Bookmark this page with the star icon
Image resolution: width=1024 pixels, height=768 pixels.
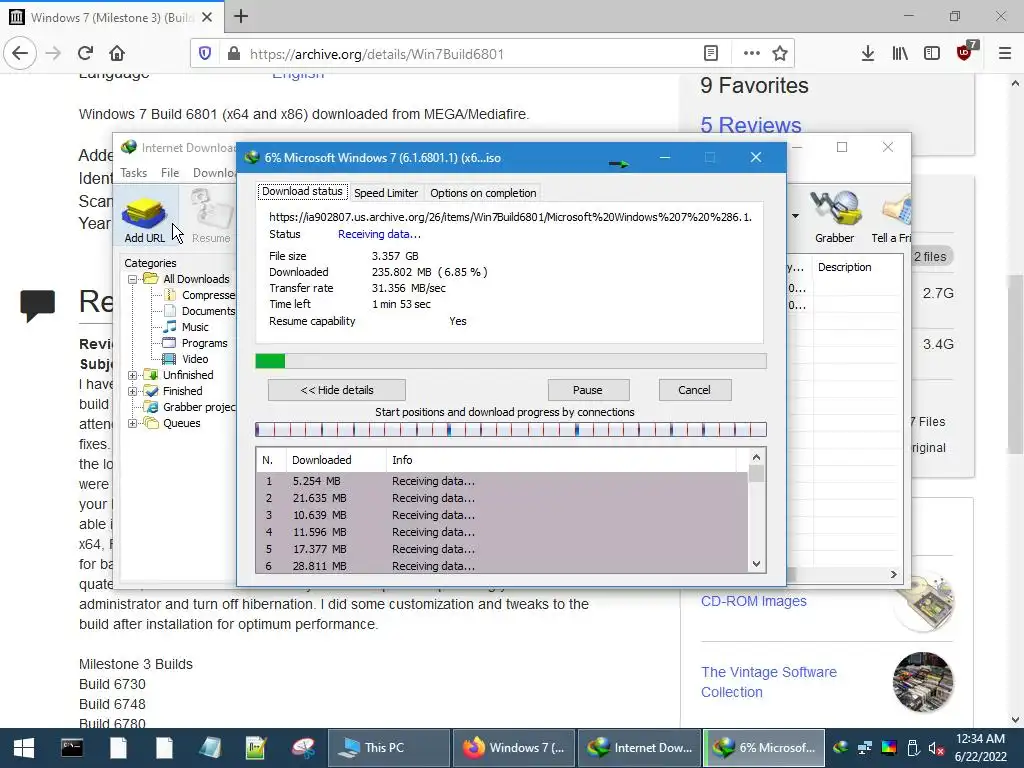780,54
